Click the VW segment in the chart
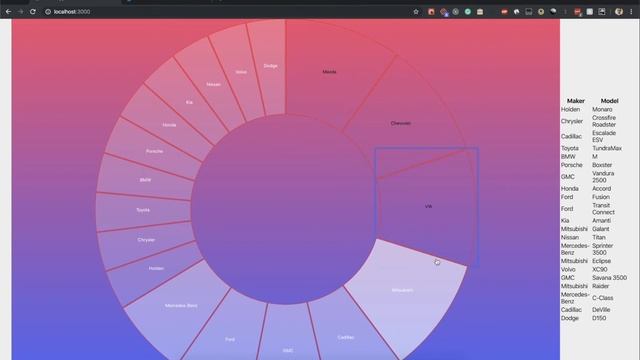Image resolution: width=640 pixels, height=360 pixels. (x=428, y=207)
